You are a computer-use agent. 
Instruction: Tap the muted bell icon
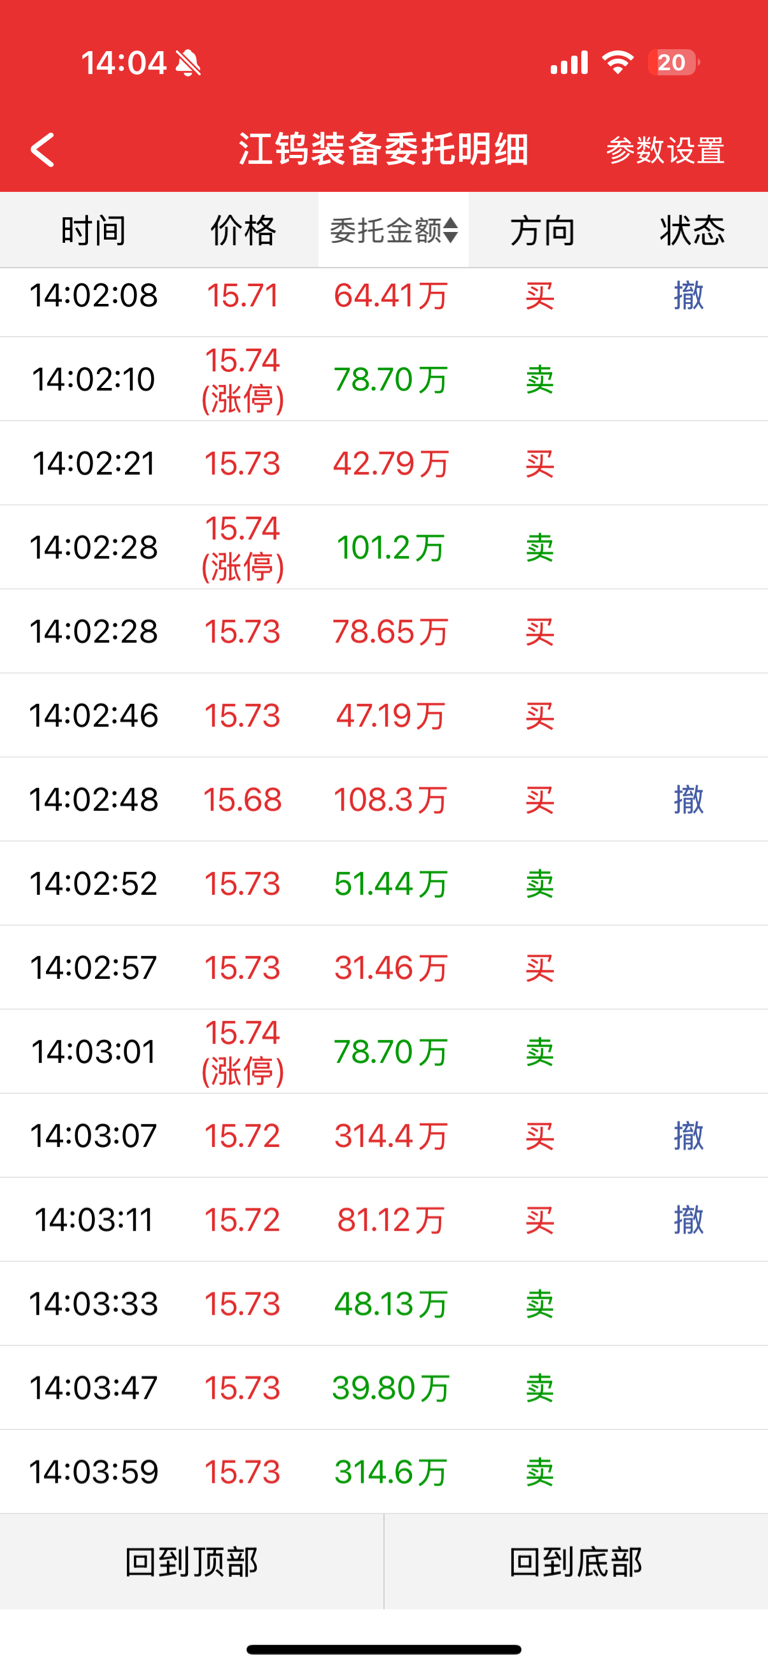coord(188,64)
